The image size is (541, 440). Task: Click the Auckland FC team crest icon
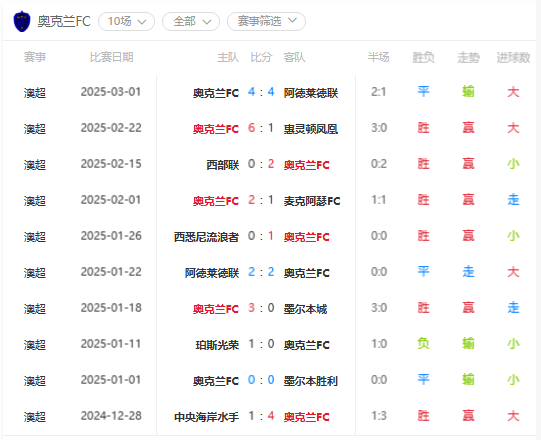point(22,21)
